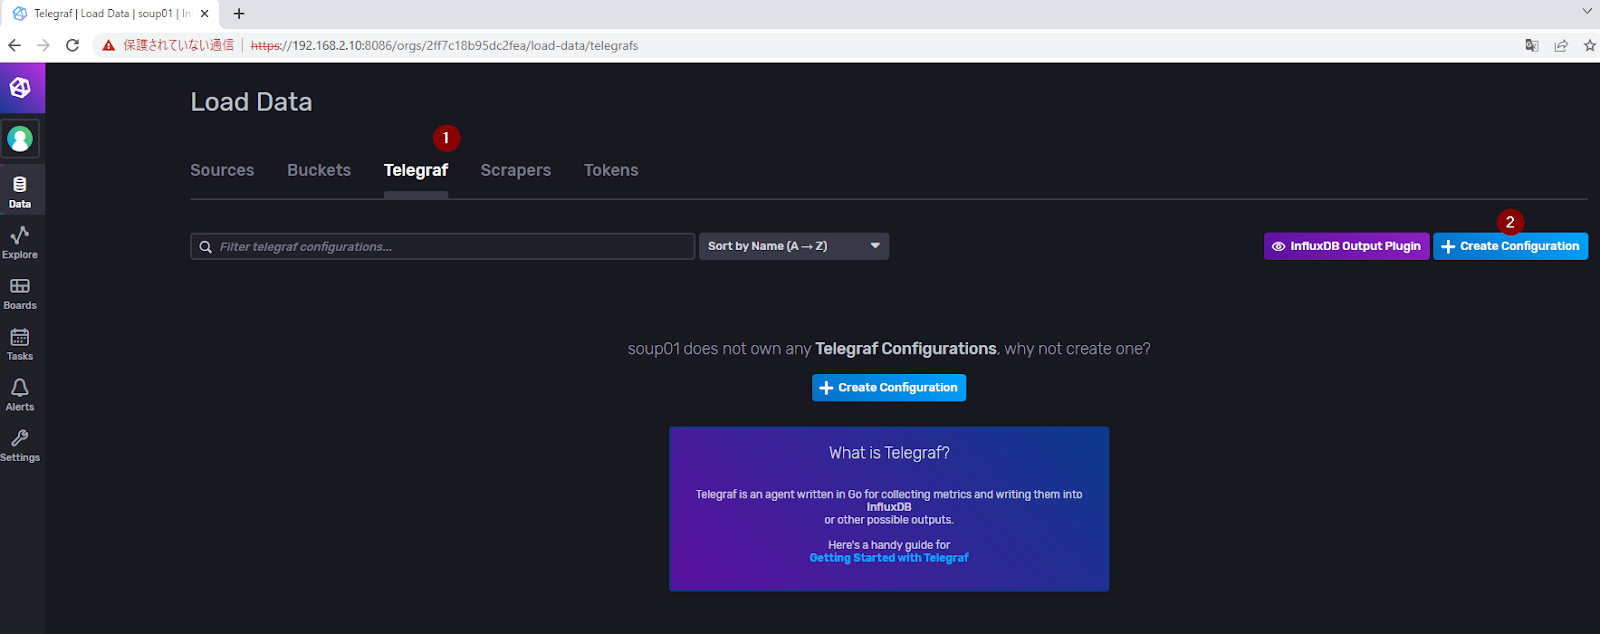Switch to the Scrapers tab
The height and width of the screenshot is (634, 1600).
tap(516, 170)
